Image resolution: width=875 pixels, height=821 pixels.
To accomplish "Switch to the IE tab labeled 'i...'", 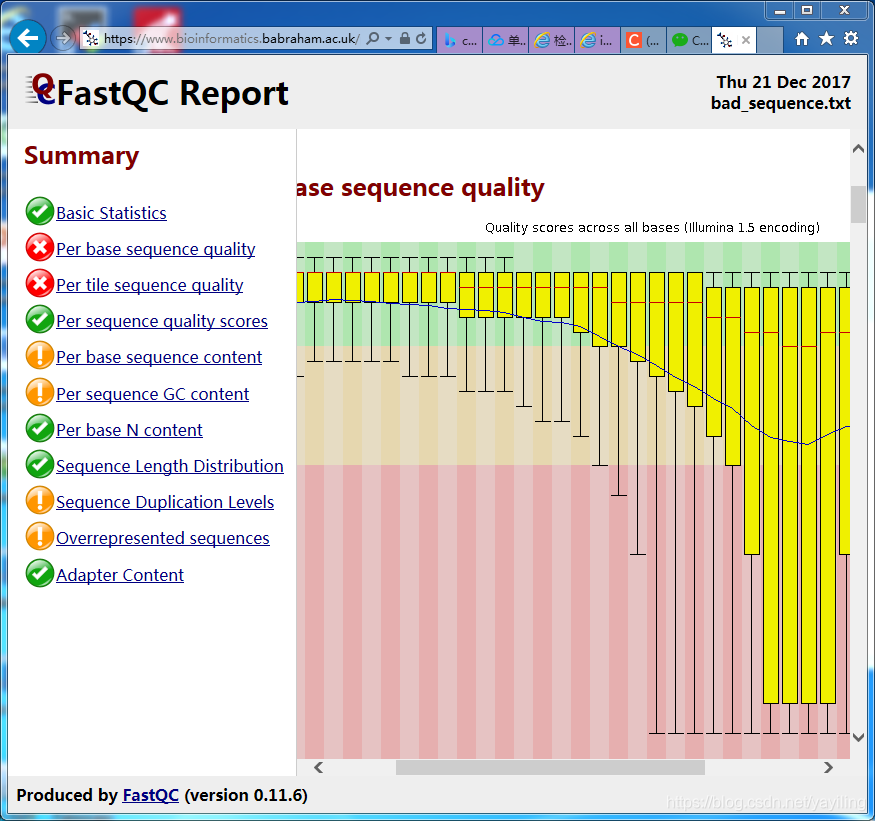I will click(x=597, y=40).
